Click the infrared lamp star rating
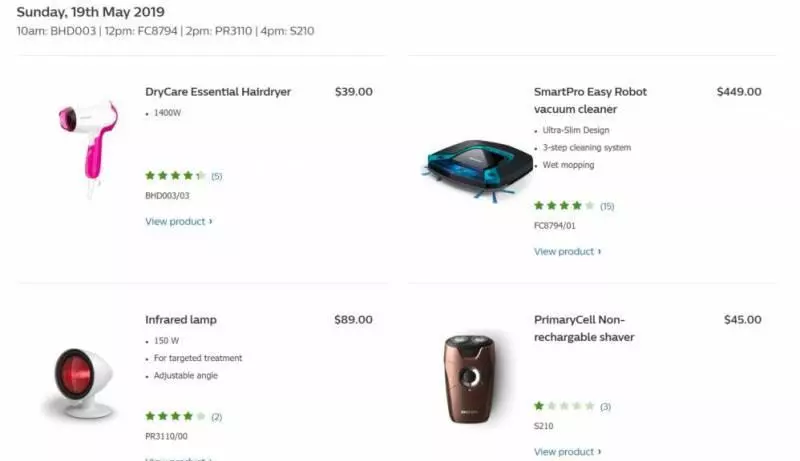 (x=176, y=417)
